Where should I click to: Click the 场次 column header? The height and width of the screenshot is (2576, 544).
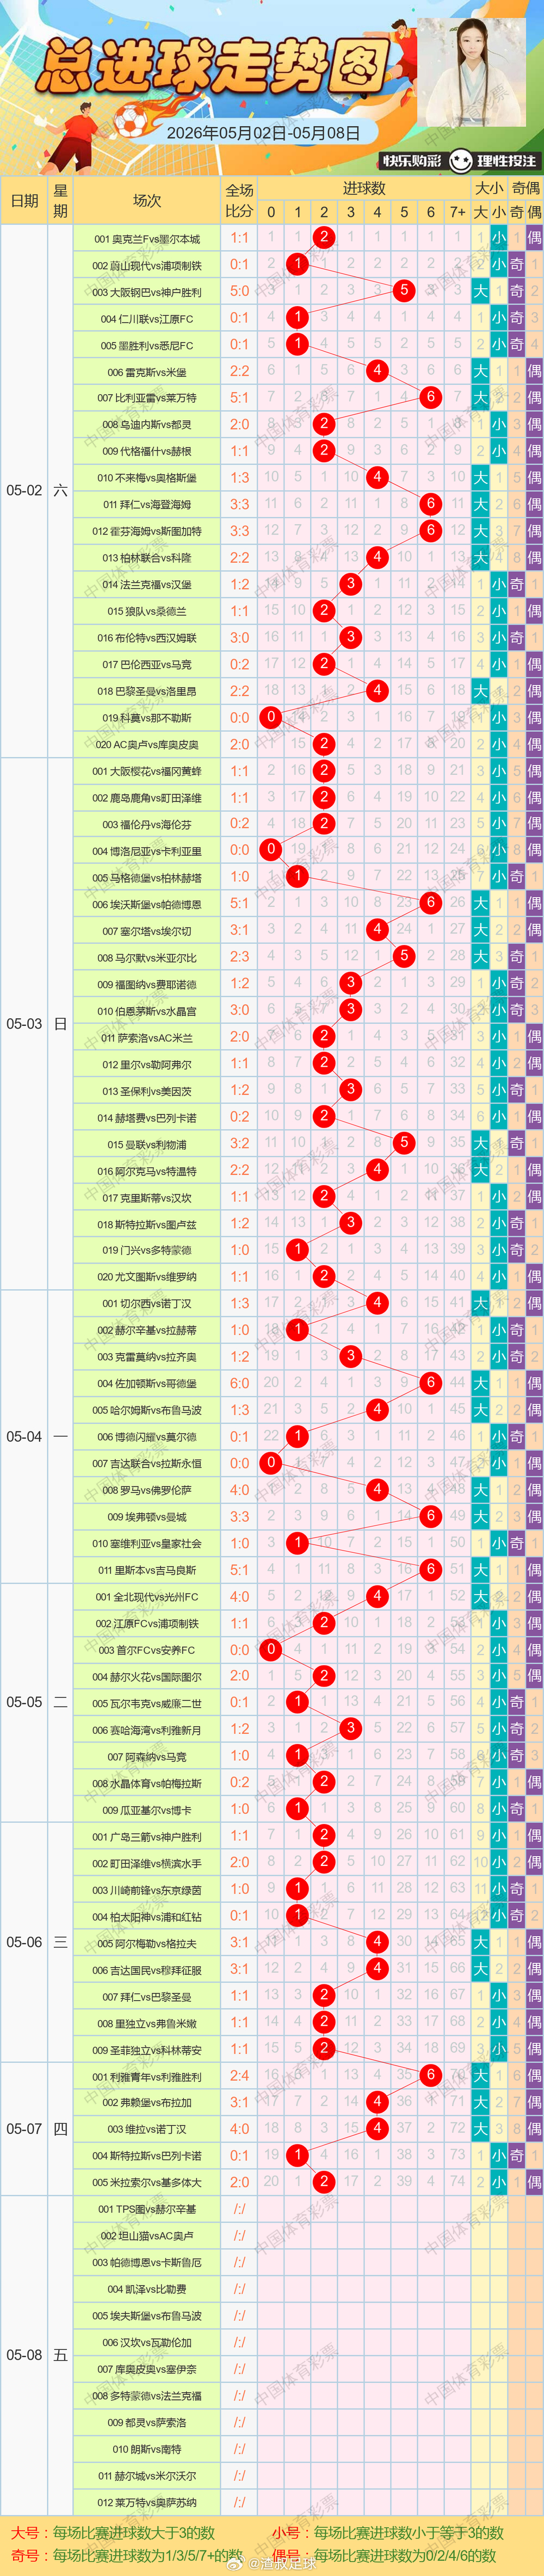tap(147, 201)
